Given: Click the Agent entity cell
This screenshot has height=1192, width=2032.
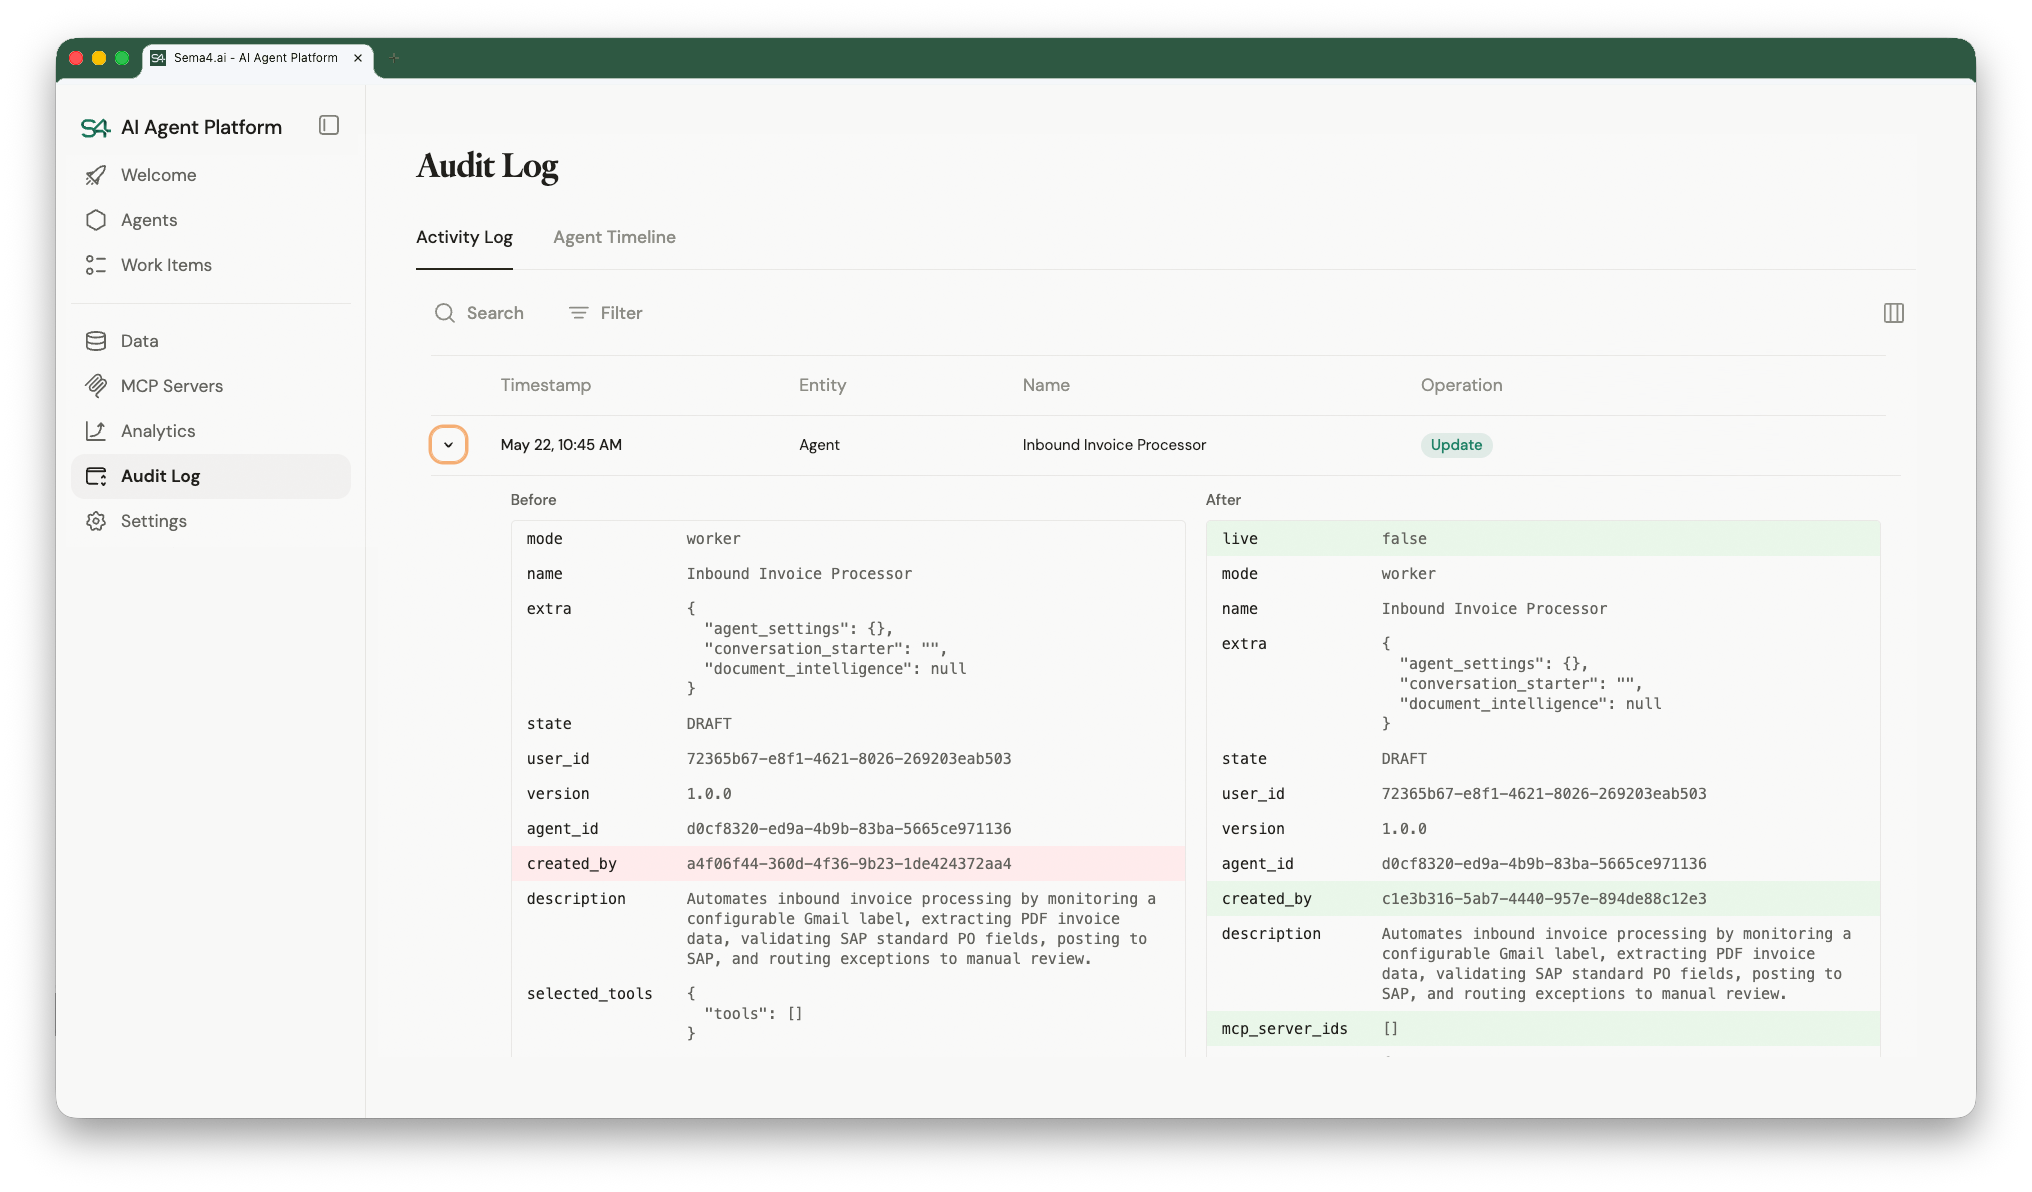Looking at the screenshot, I should (x=819, y=445).
